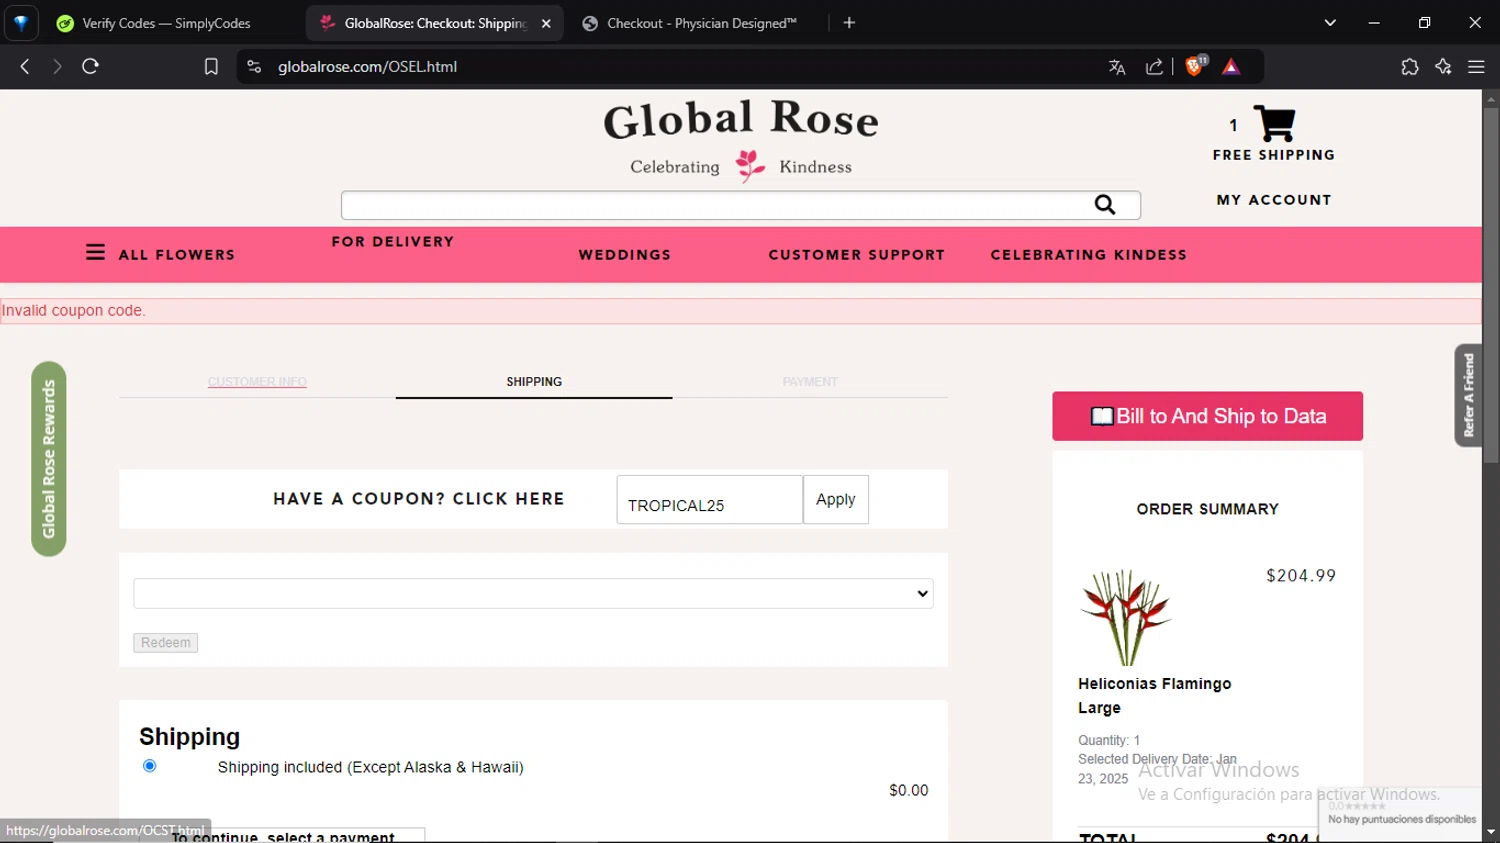
Task: Click the Global Rose logo
Action: pyautogui.click(x=741, y=139)
